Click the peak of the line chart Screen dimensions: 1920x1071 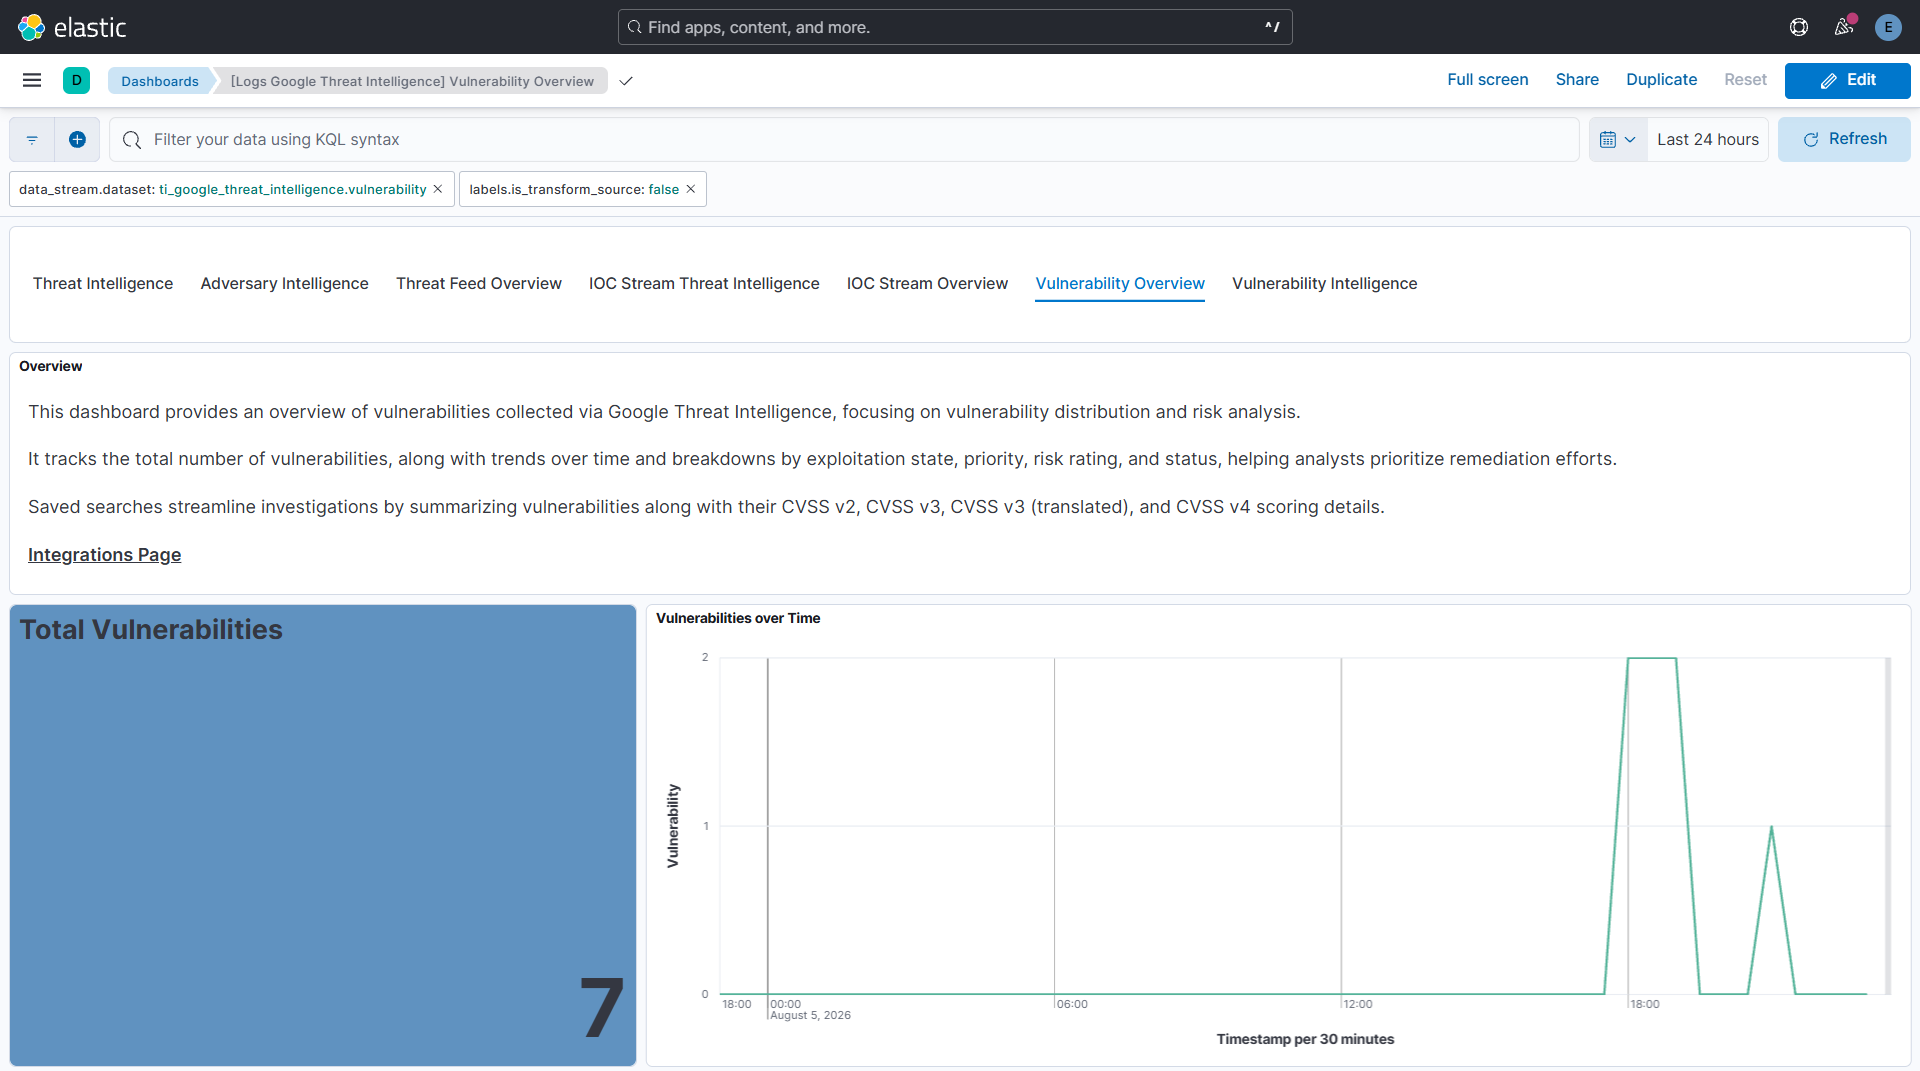click(x=1652, y=659)
